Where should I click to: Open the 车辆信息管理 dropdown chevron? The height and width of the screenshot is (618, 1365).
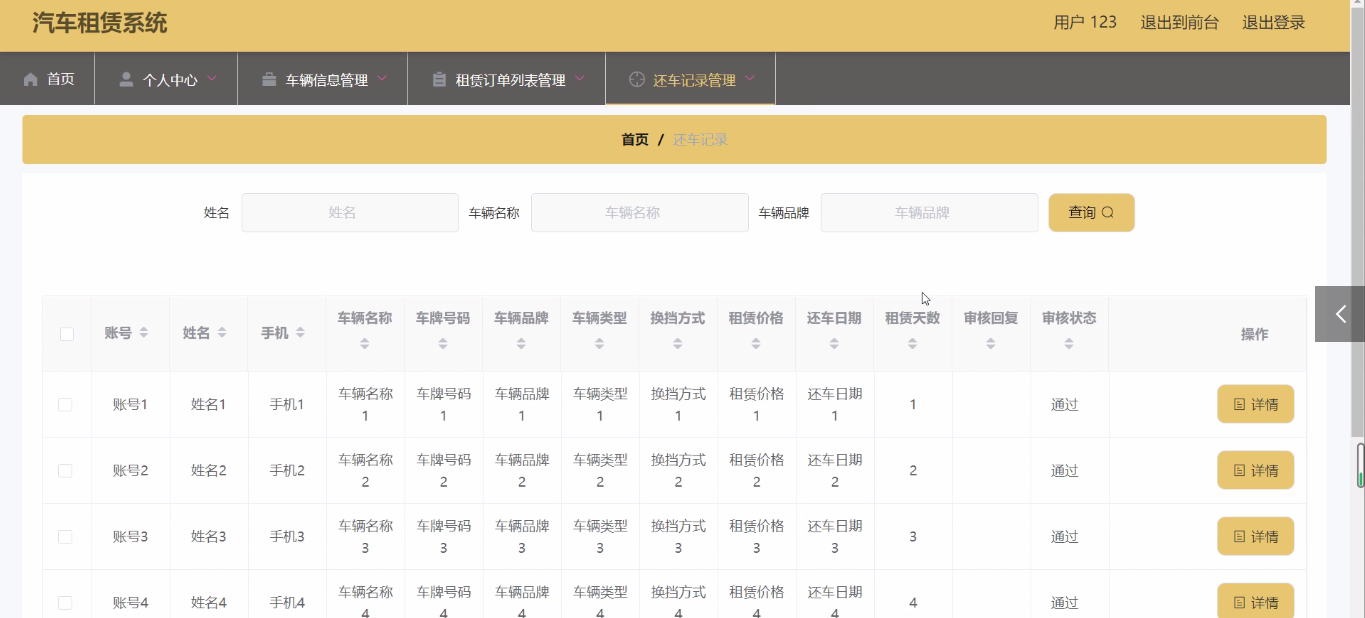click(382, 78)
